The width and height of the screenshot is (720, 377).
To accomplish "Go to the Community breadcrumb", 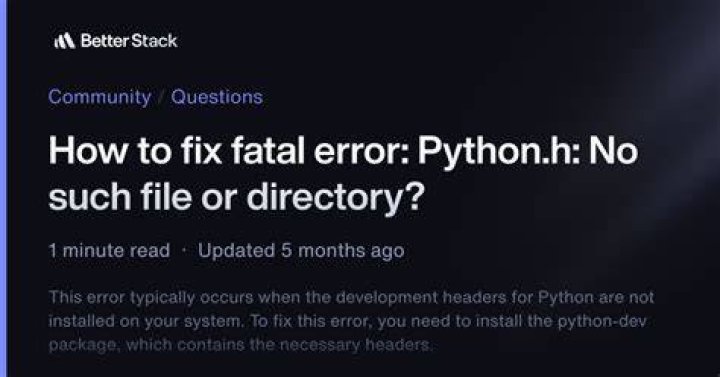I will (100, 97).
